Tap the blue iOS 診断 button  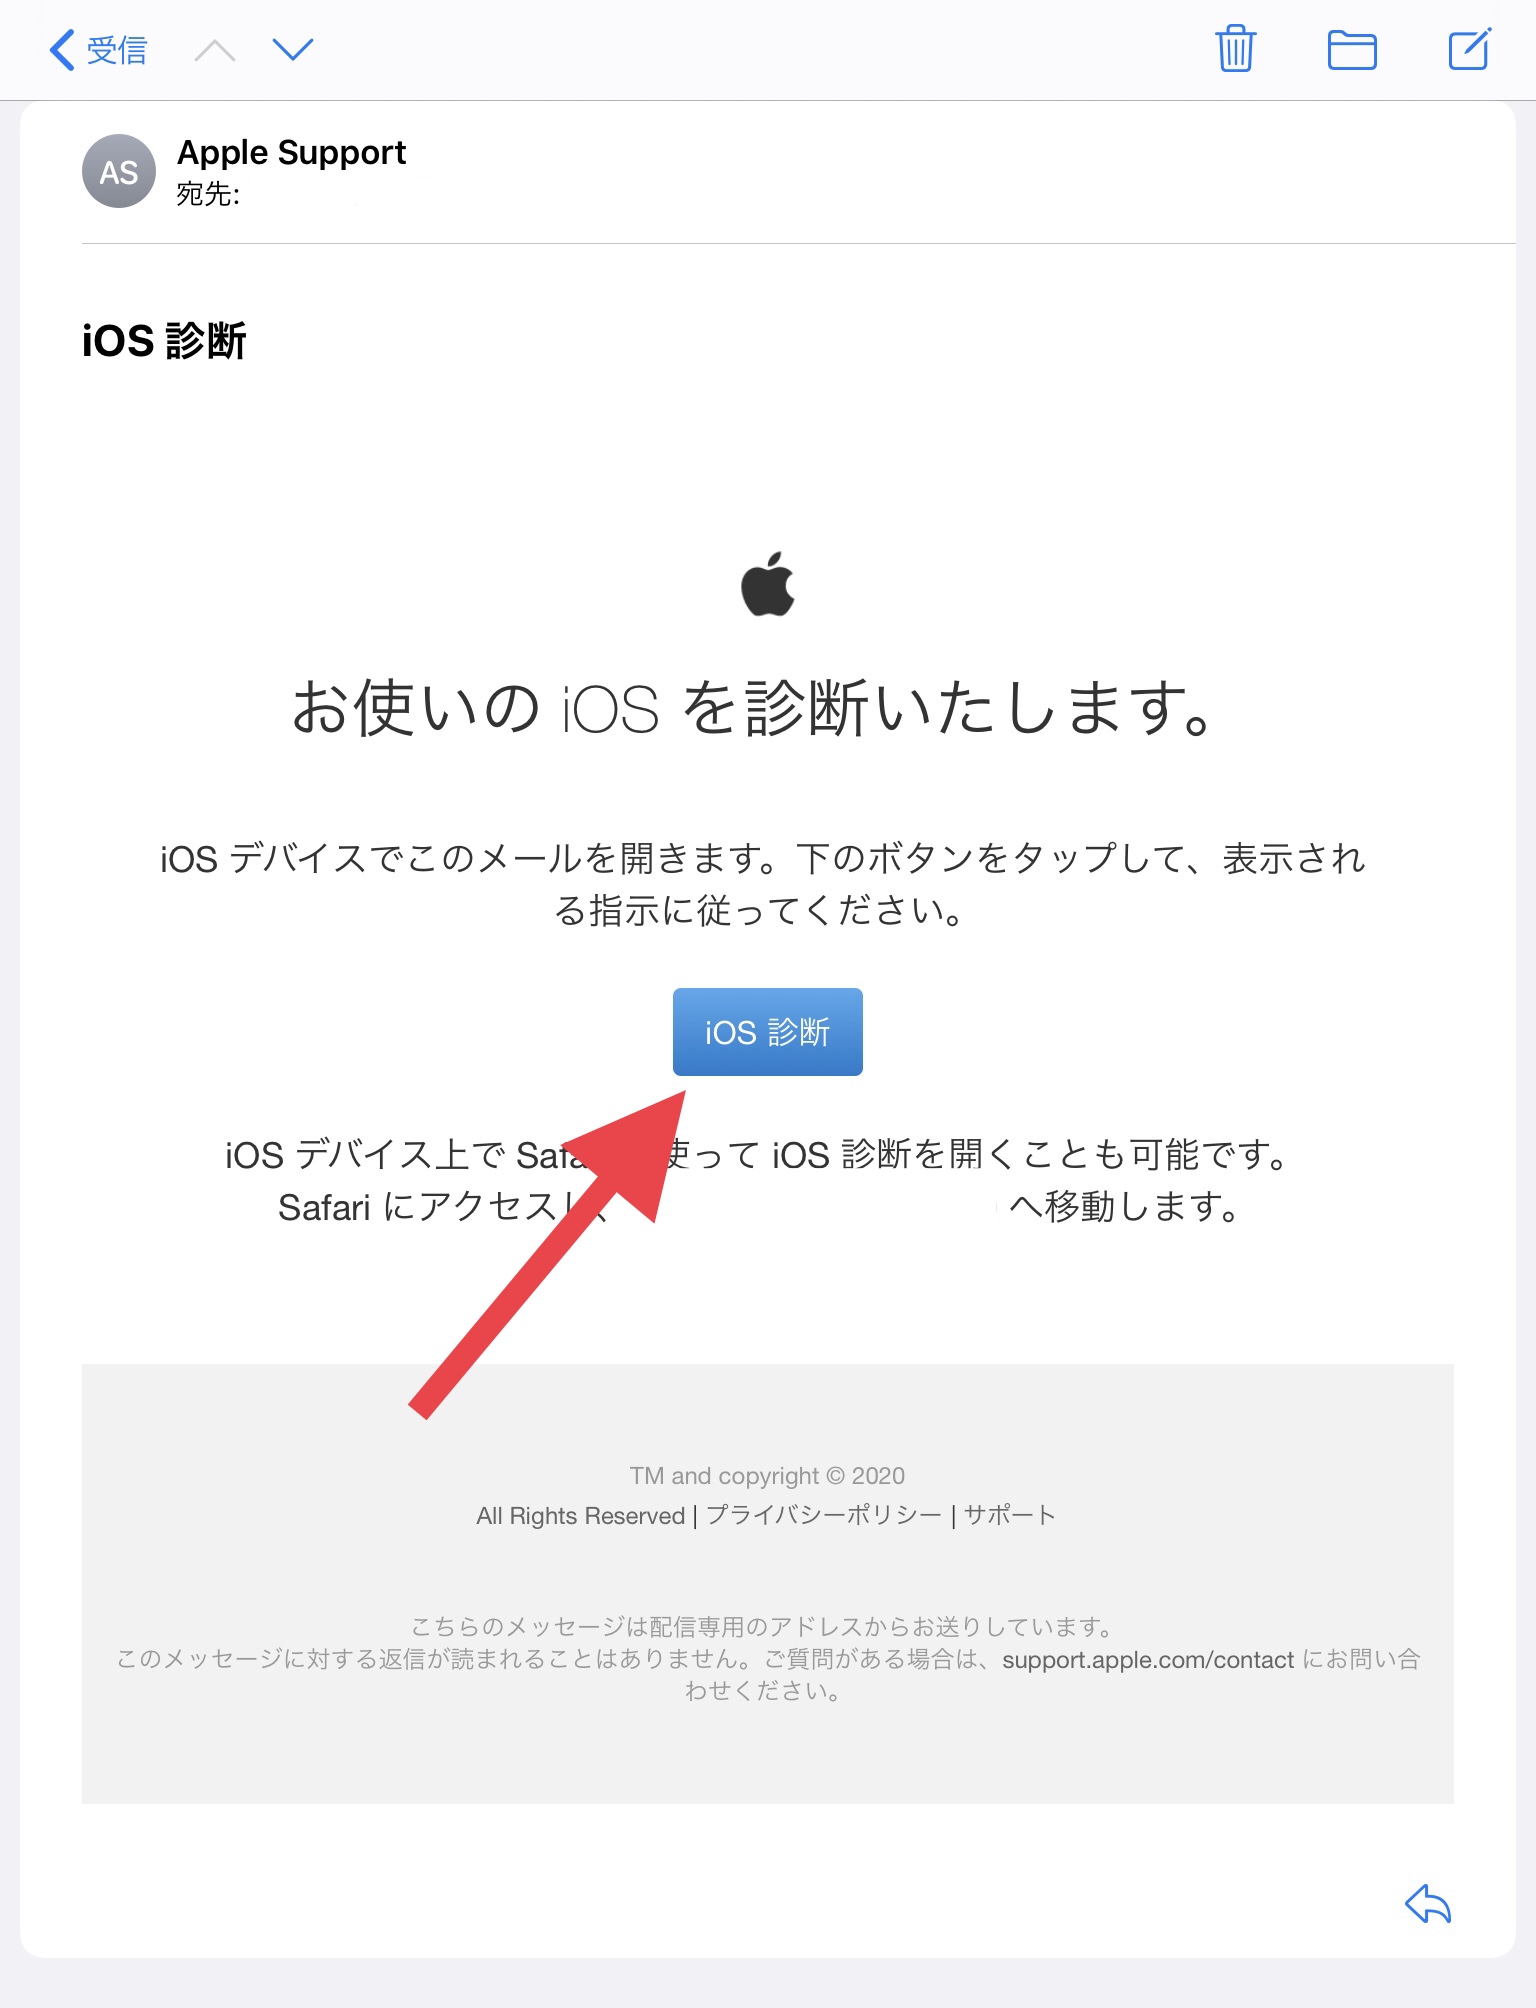click(x=768, y=1032)
